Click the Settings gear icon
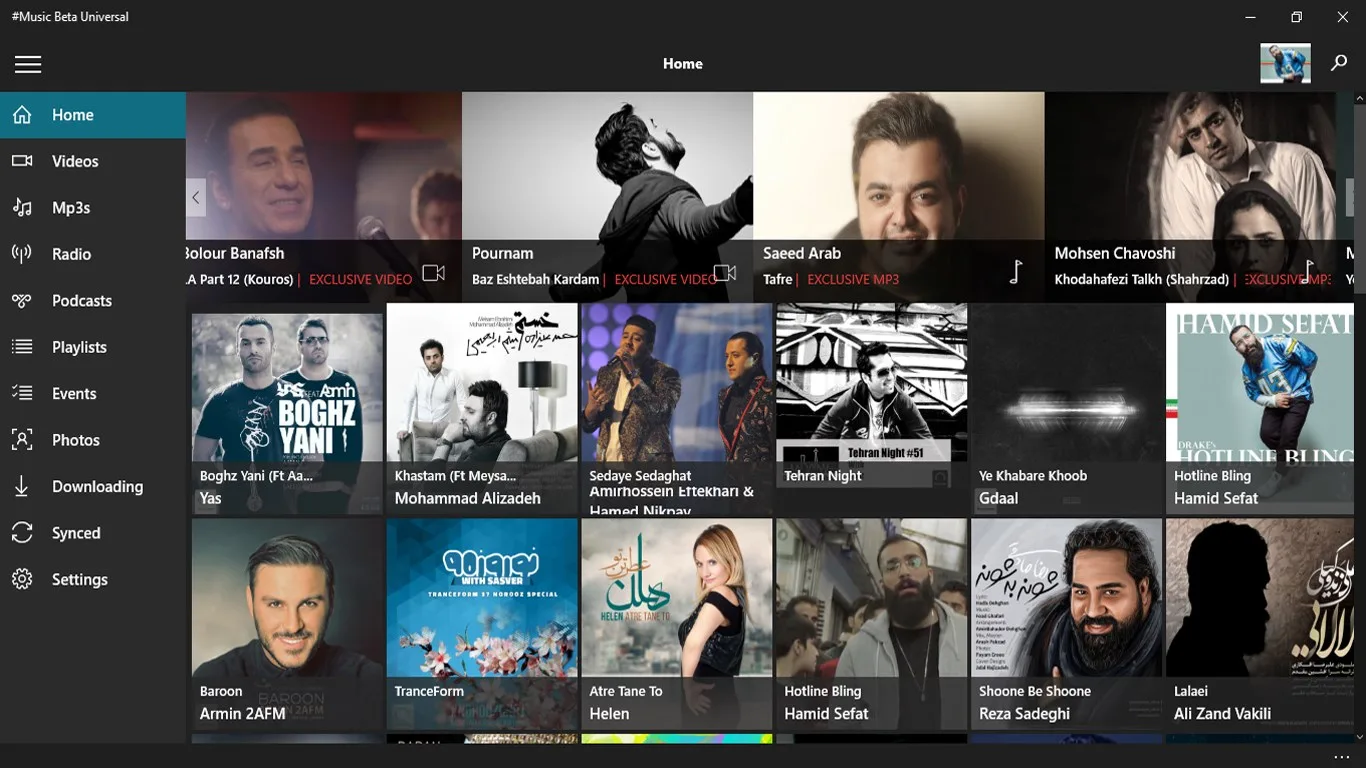Viewport: 1366px width, 768px height. 22,579
